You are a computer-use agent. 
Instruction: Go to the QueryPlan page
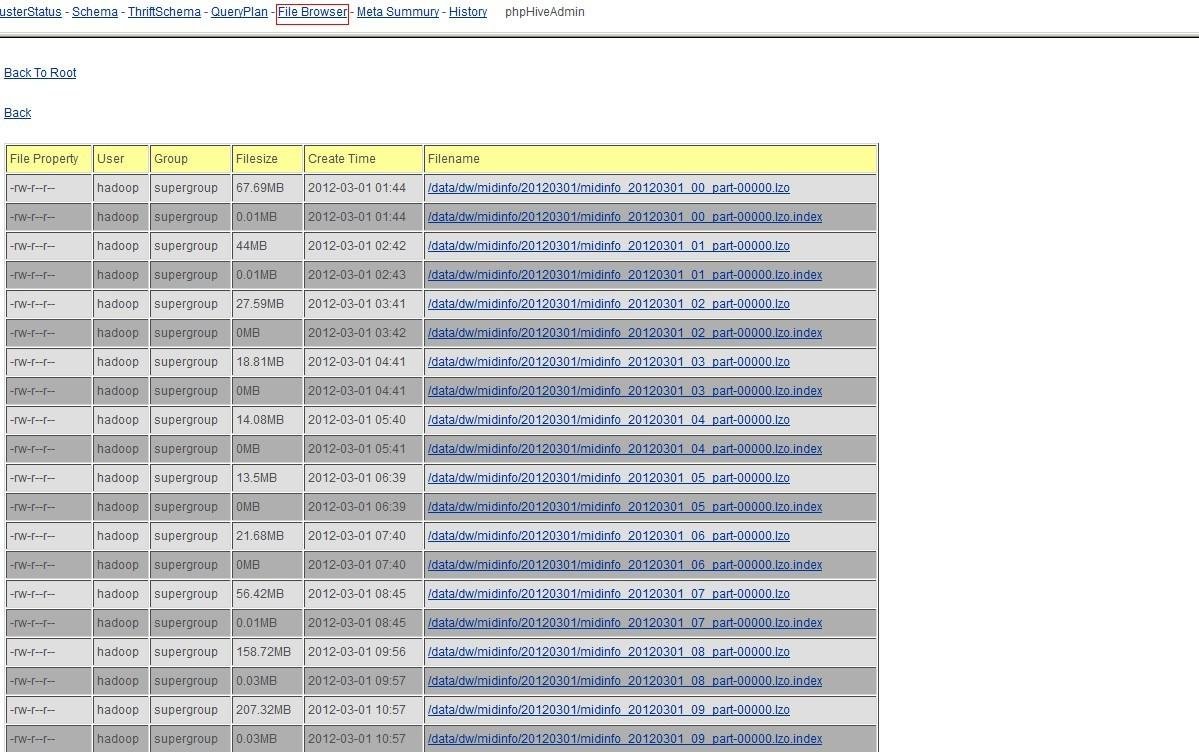238,12
